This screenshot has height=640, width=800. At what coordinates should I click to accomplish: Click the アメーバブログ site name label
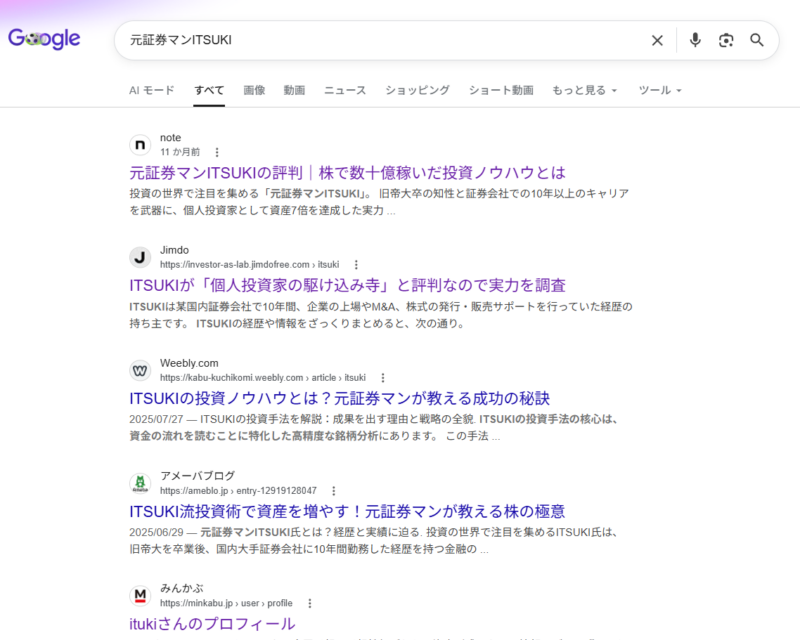click(197, 476)
